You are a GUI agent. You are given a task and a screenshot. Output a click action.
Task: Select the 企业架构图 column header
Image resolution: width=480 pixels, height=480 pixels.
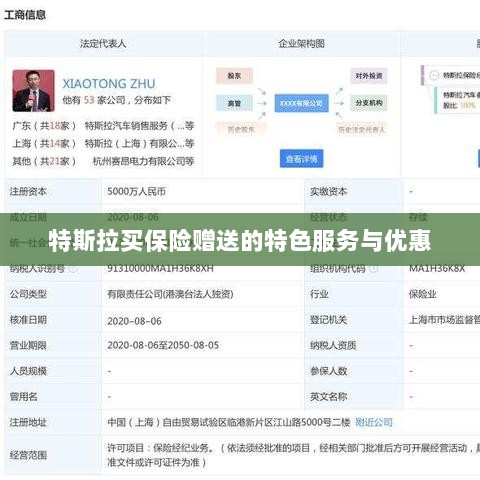click(301, 43)
